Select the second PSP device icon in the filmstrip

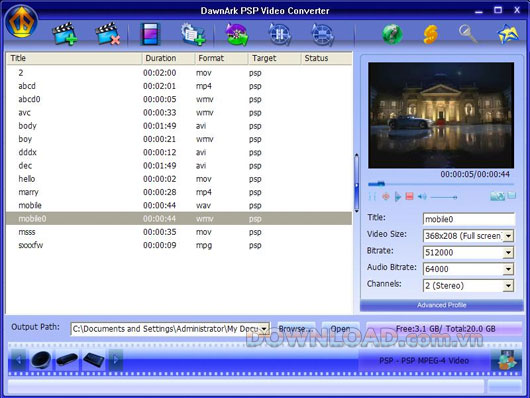[67, 359]
